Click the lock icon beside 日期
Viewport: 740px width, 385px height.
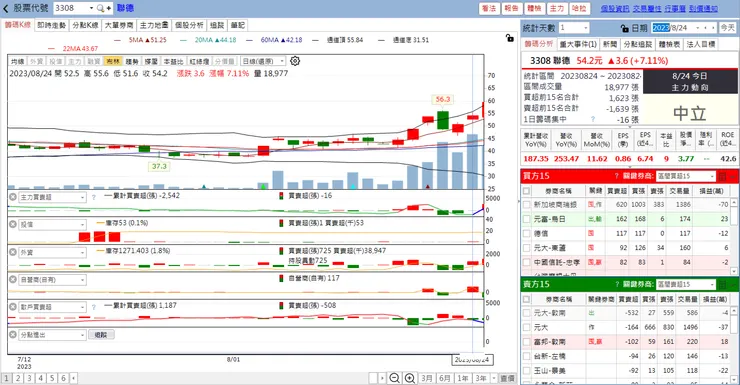[x=624, y=28]
